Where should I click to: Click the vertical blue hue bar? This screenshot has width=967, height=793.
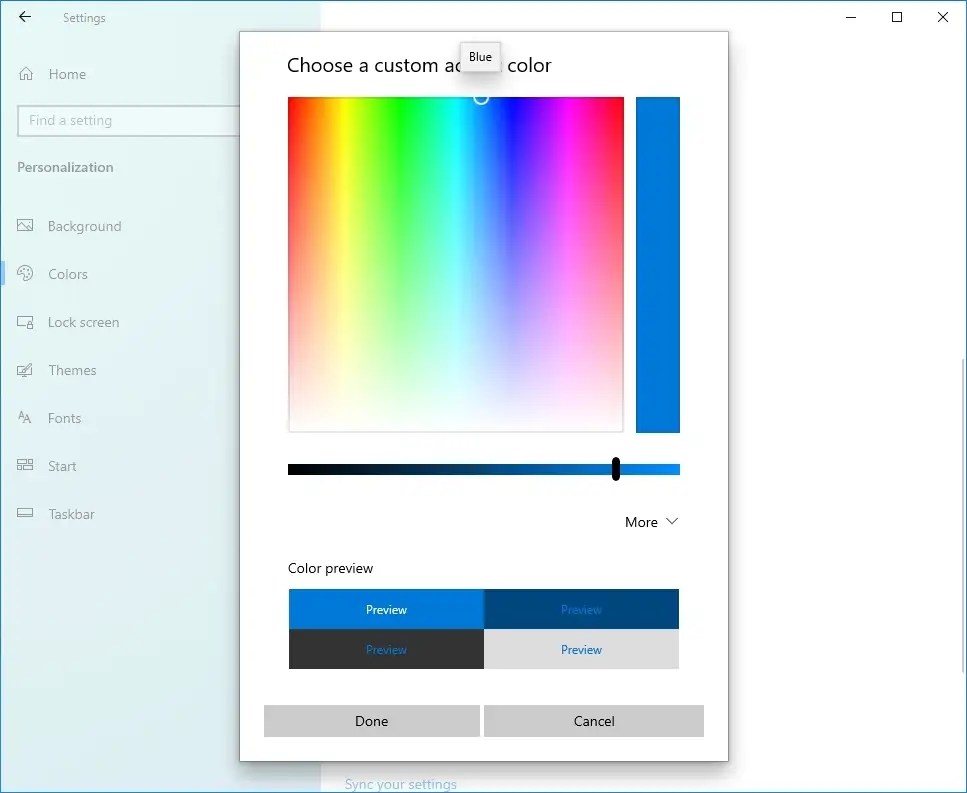point(657,264)
